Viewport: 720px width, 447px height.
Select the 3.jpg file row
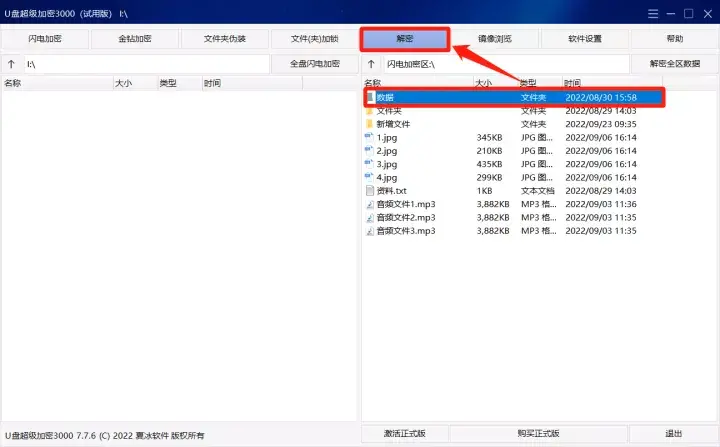[512, 164]
